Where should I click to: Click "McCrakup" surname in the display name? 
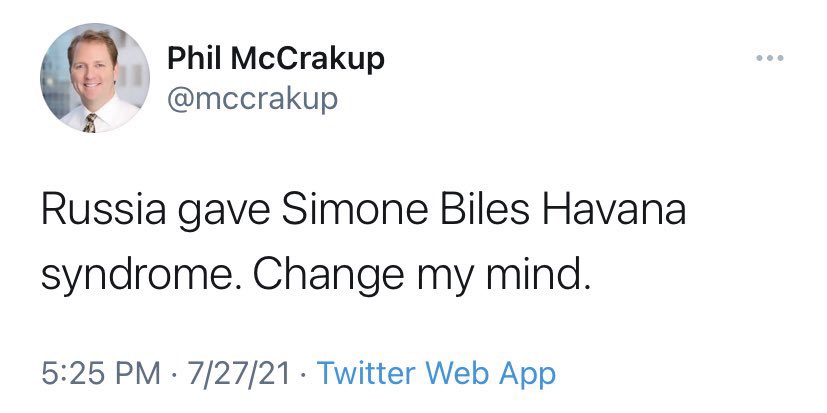pyautogui.click(x=307, y=60)
